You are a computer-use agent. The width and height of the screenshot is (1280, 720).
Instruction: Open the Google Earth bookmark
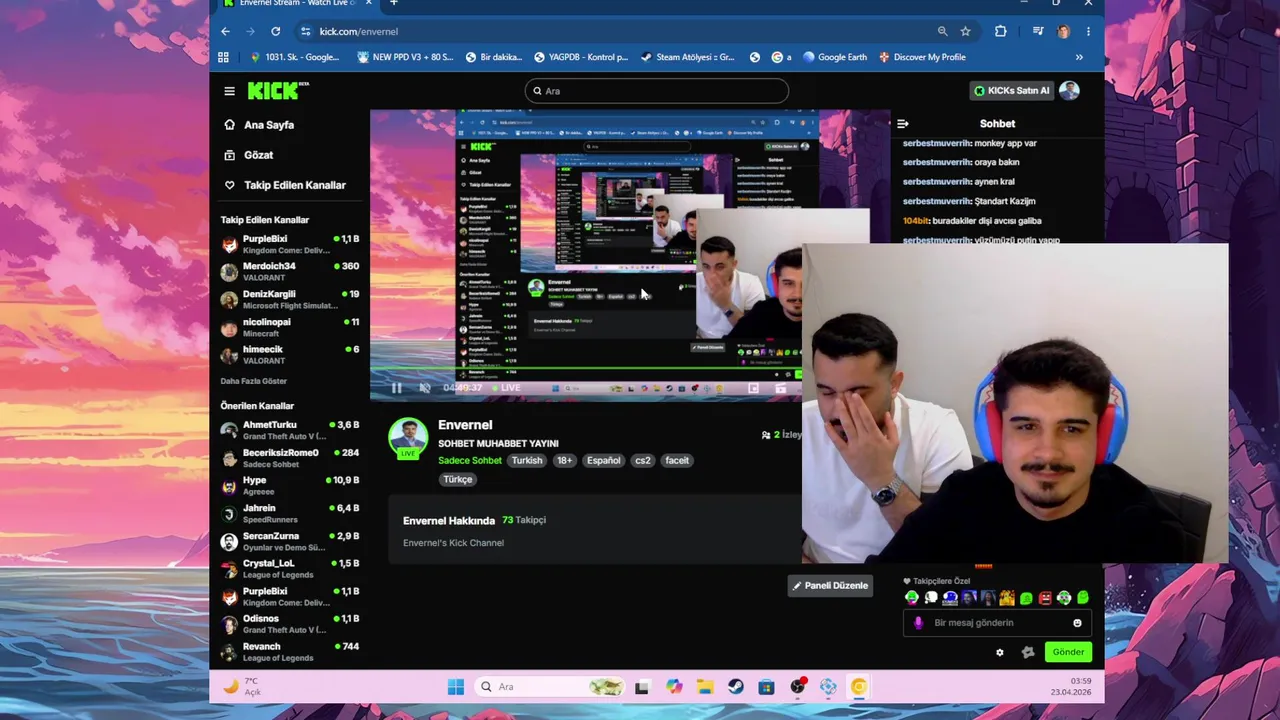tap(835, 57)
